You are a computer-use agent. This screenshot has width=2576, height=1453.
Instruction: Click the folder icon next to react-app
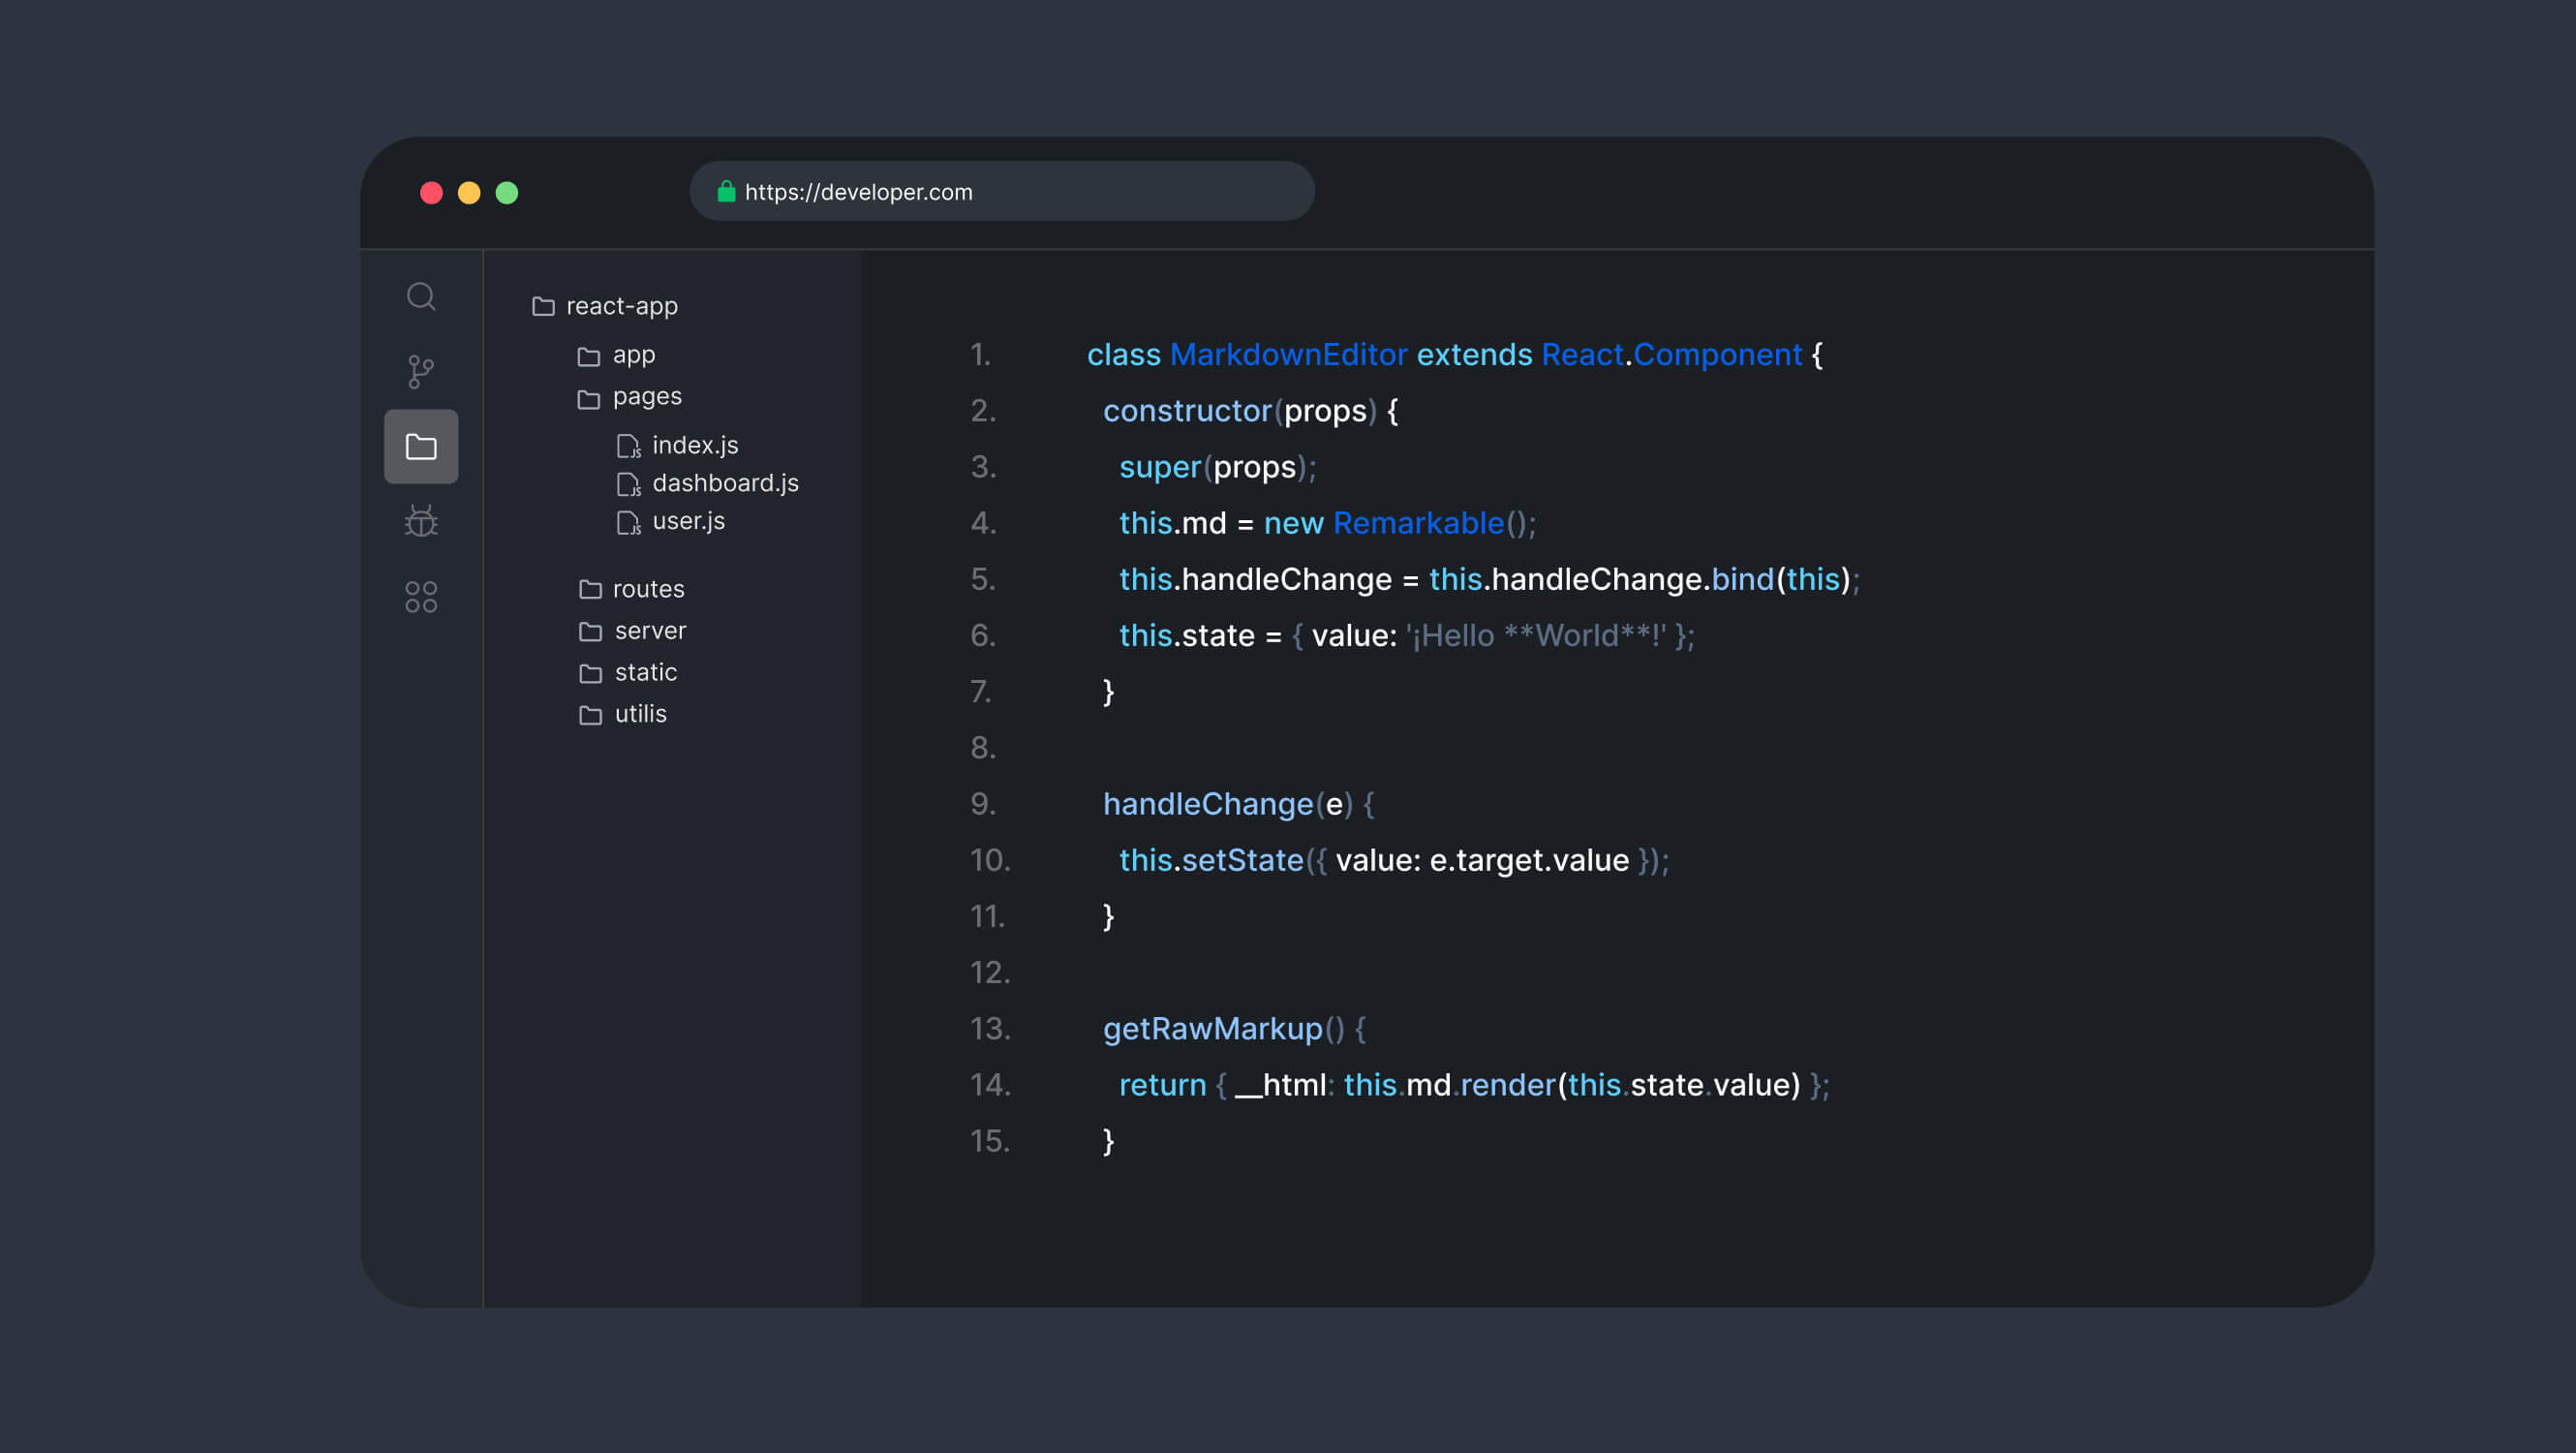[542, 306]
